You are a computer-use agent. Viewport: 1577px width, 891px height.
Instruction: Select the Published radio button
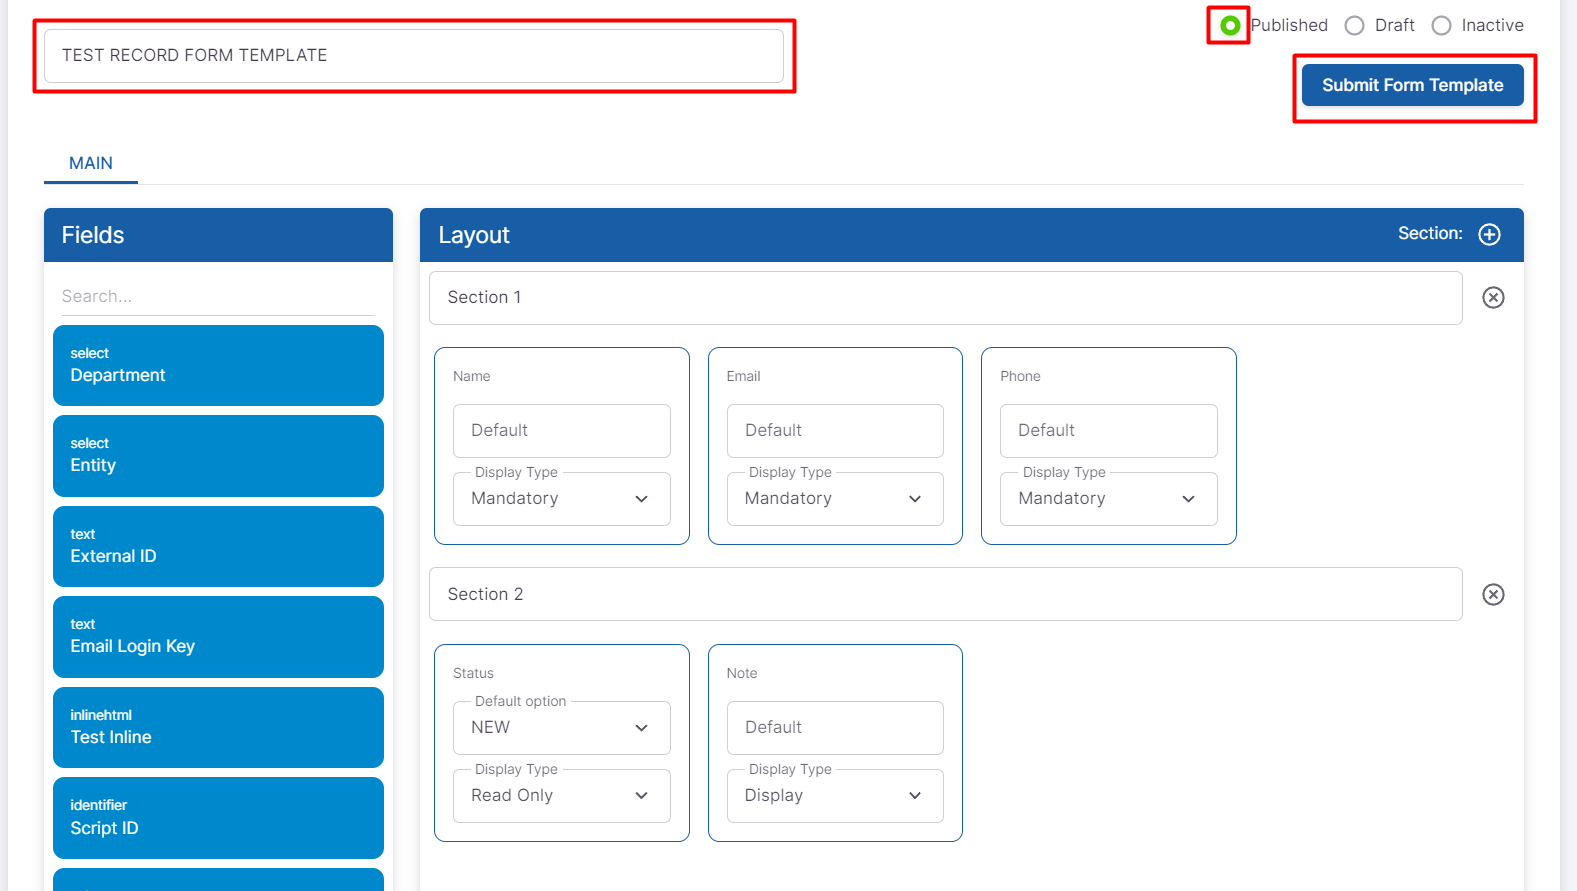click(1230, 26)
